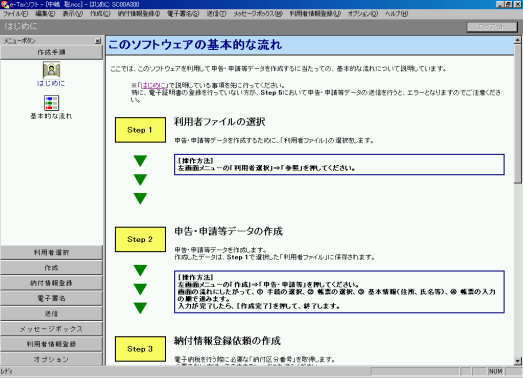Open the ヘルプ(H) menu
This screenshot has height=378, width=523.
[396, 14]
